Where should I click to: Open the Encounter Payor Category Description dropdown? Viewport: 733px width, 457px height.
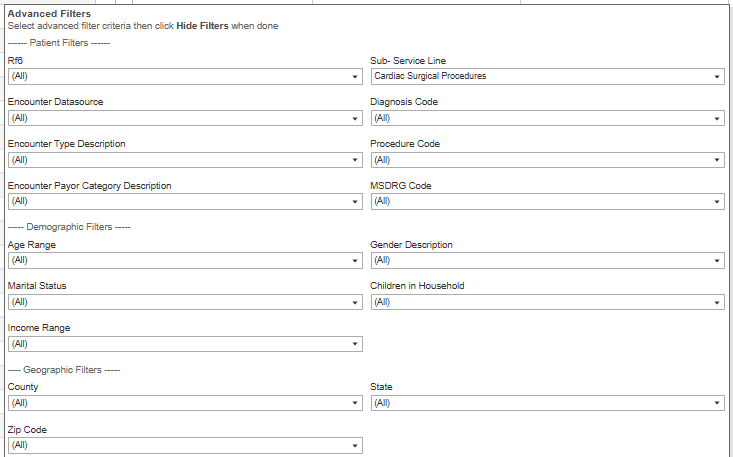184,202
